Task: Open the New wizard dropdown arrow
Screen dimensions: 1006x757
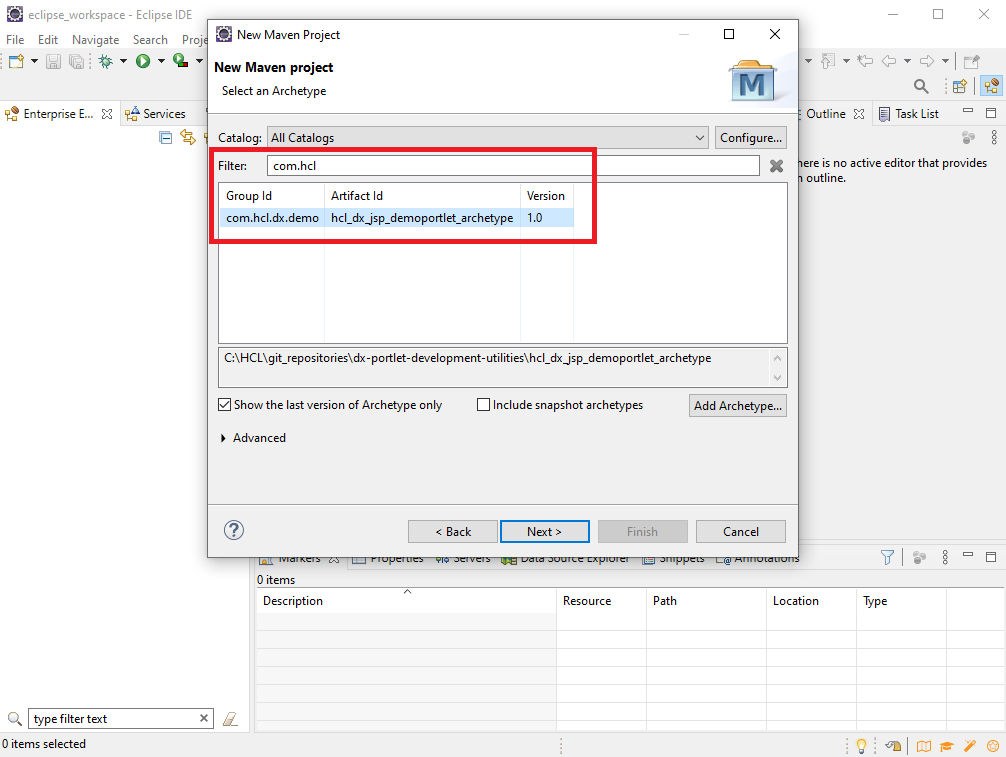Action: pos(34,62)
